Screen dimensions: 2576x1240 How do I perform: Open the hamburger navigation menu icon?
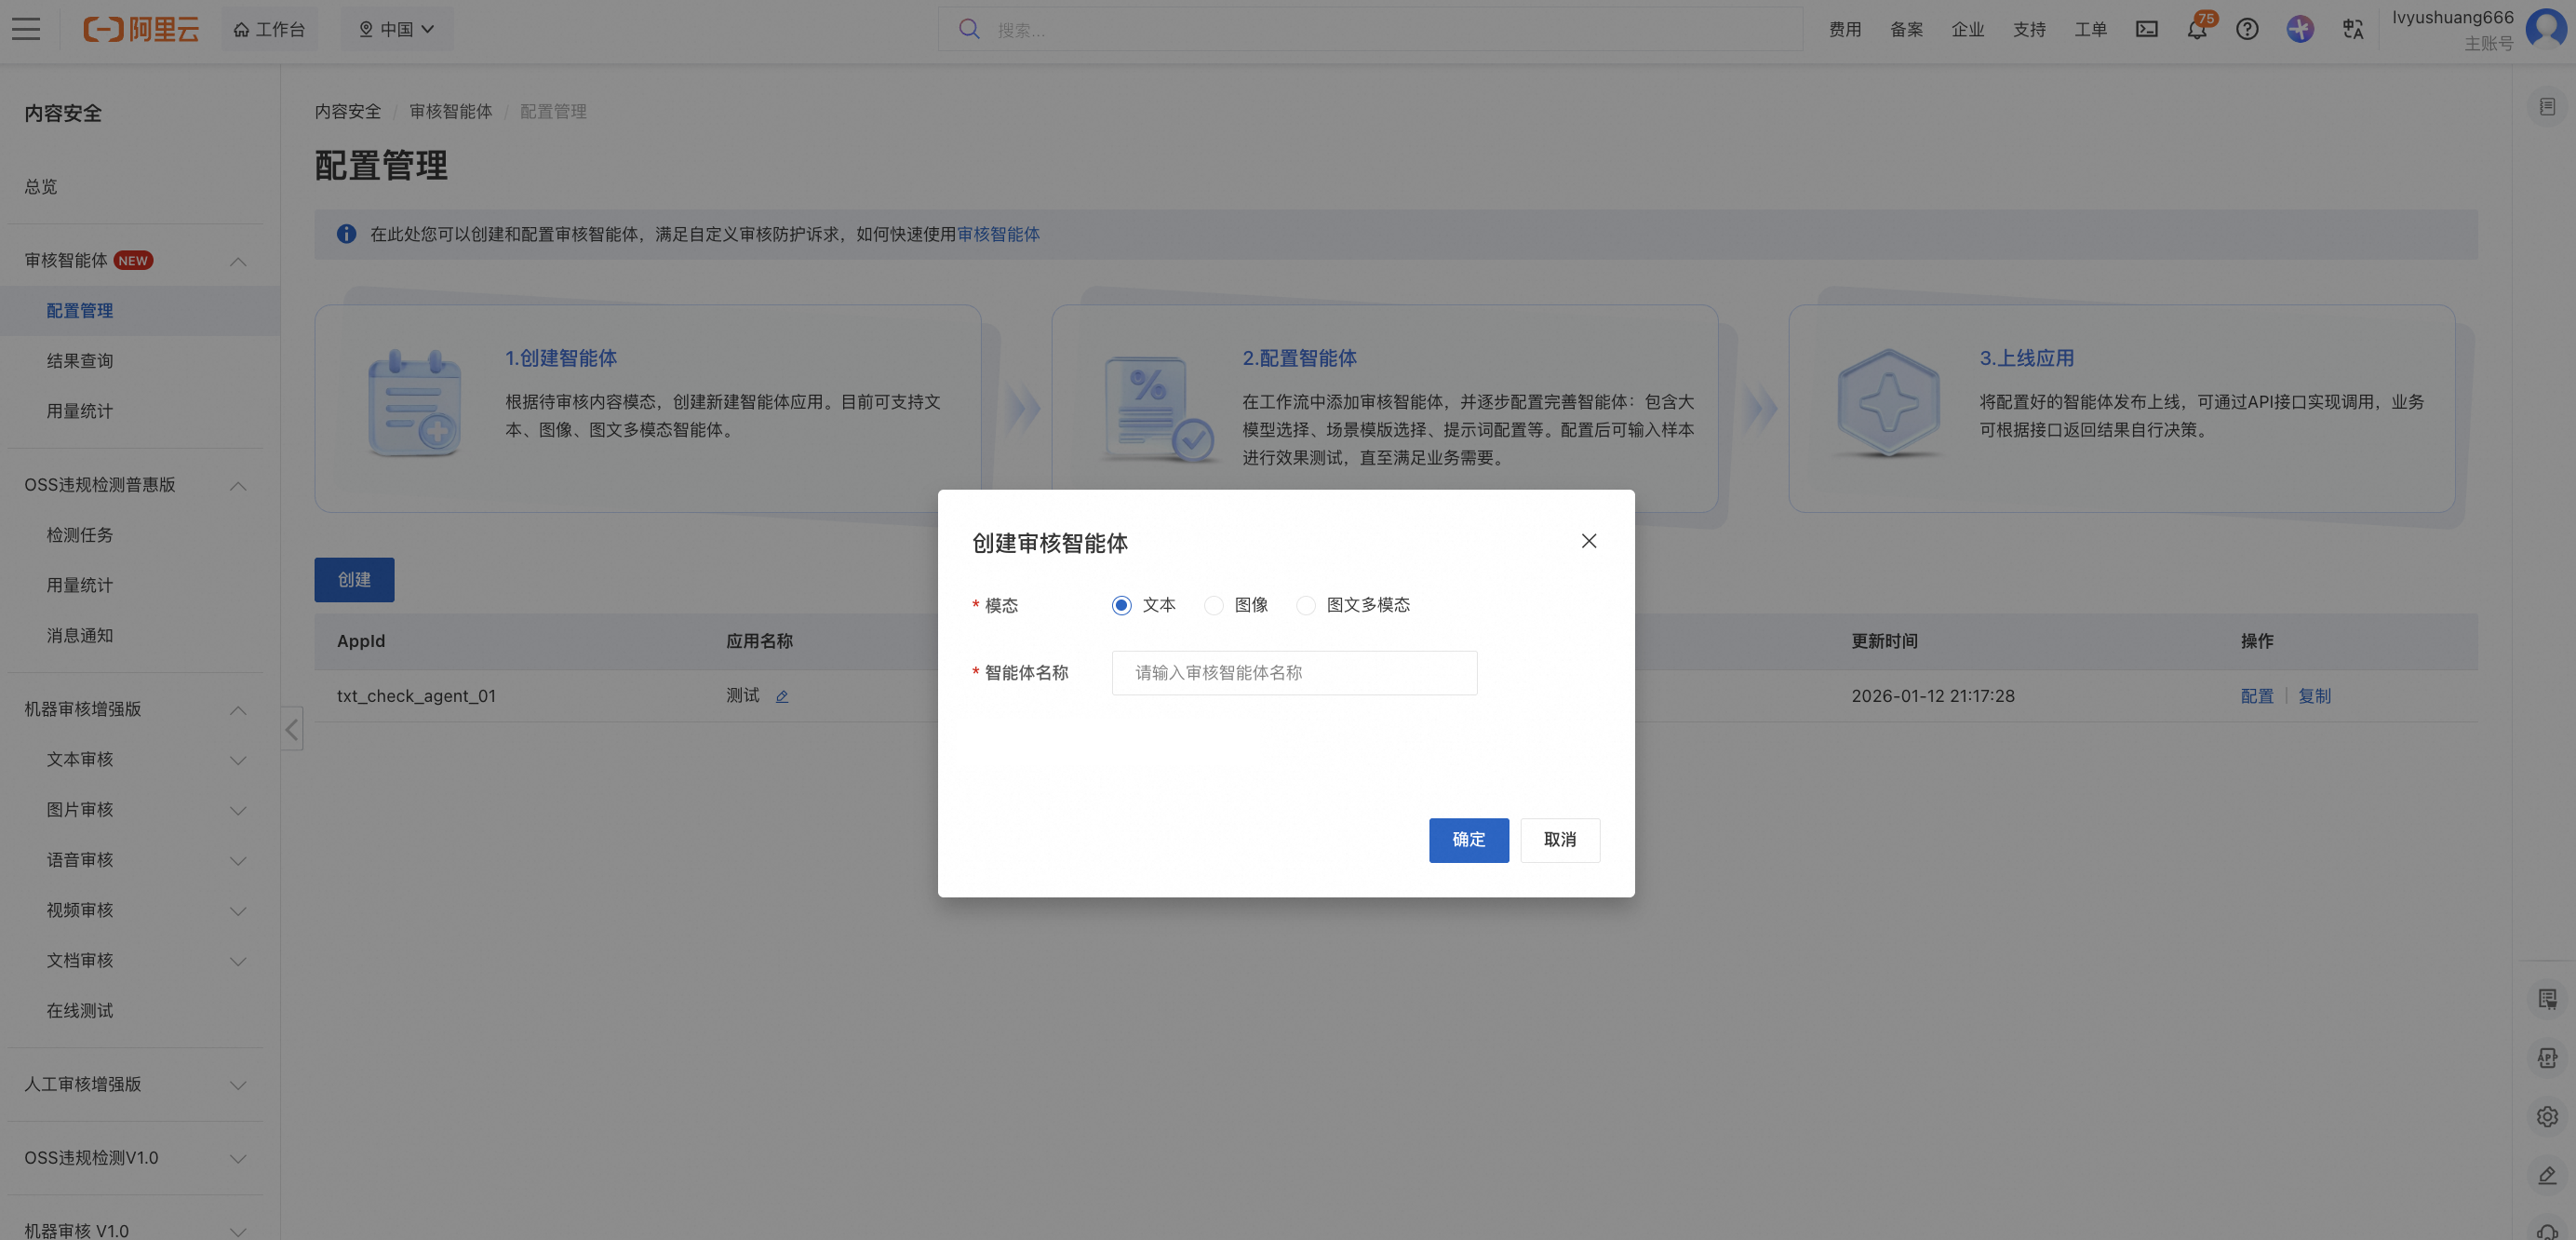coord(26,29)
